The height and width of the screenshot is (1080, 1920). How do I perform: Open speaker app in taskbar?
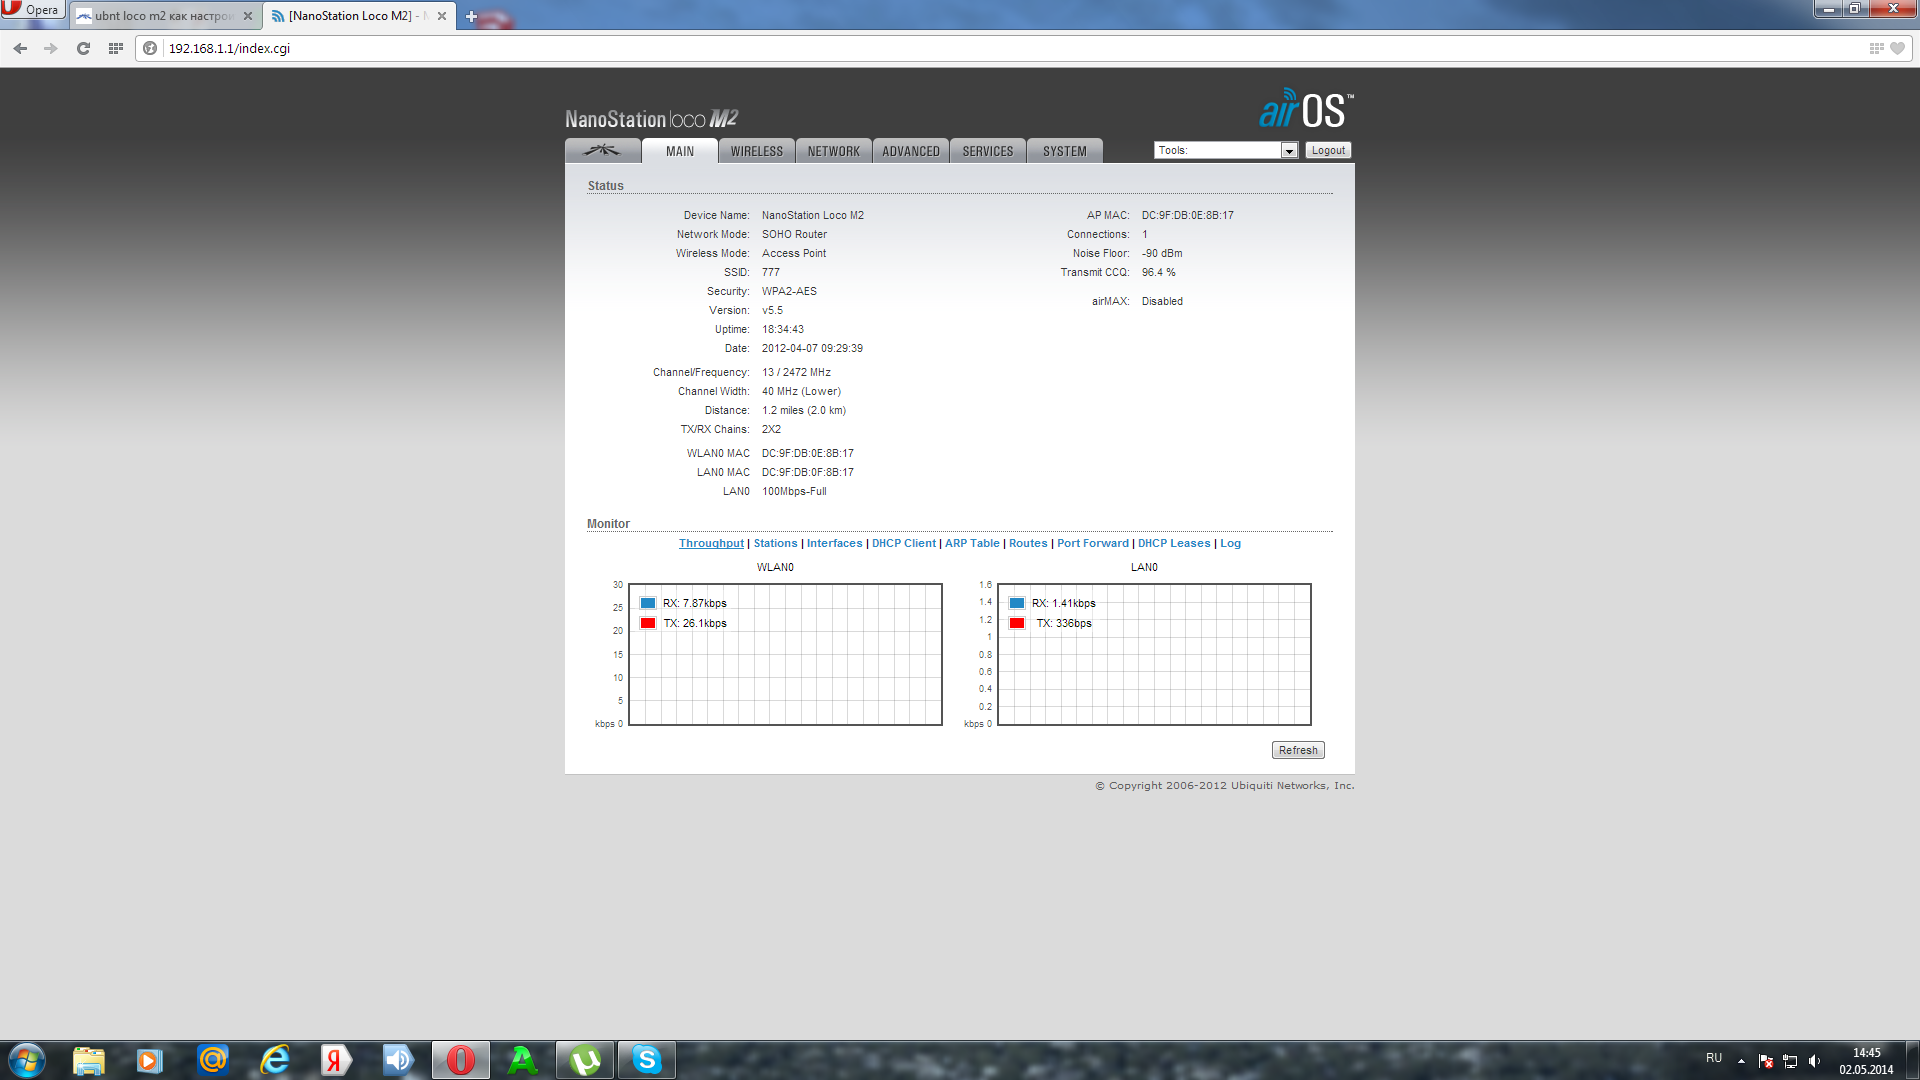coord(398,1060)
